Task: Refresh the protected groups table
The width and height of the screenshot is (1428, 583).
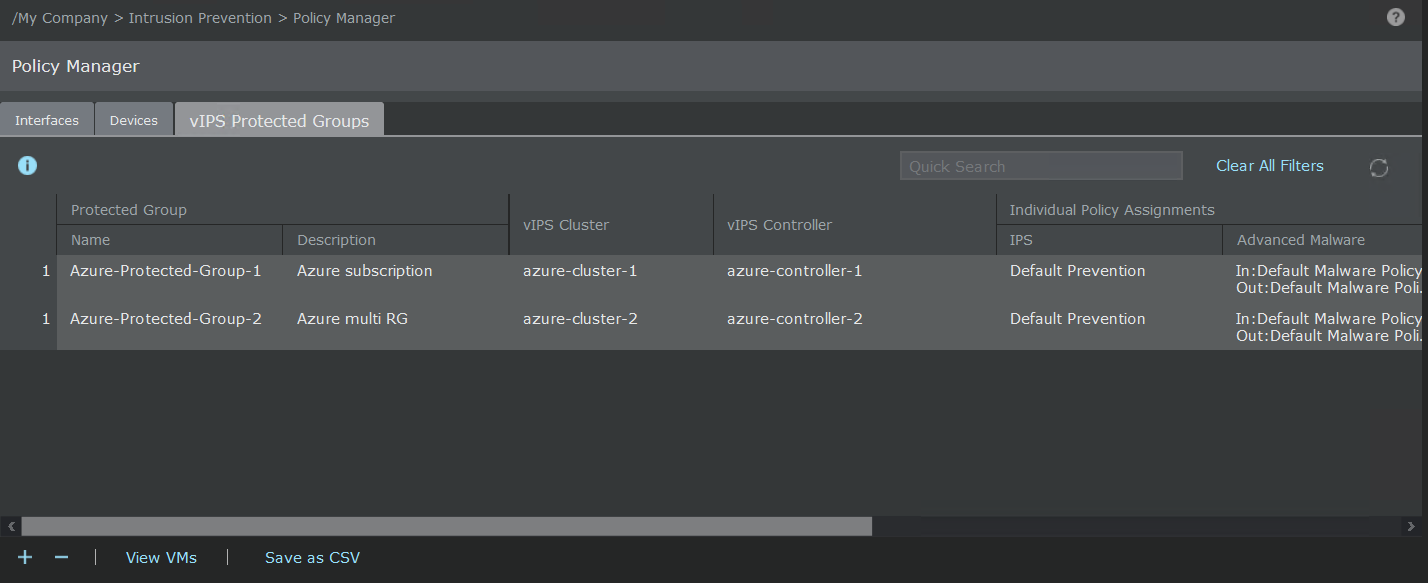Action: click(x=1379, y=168)
